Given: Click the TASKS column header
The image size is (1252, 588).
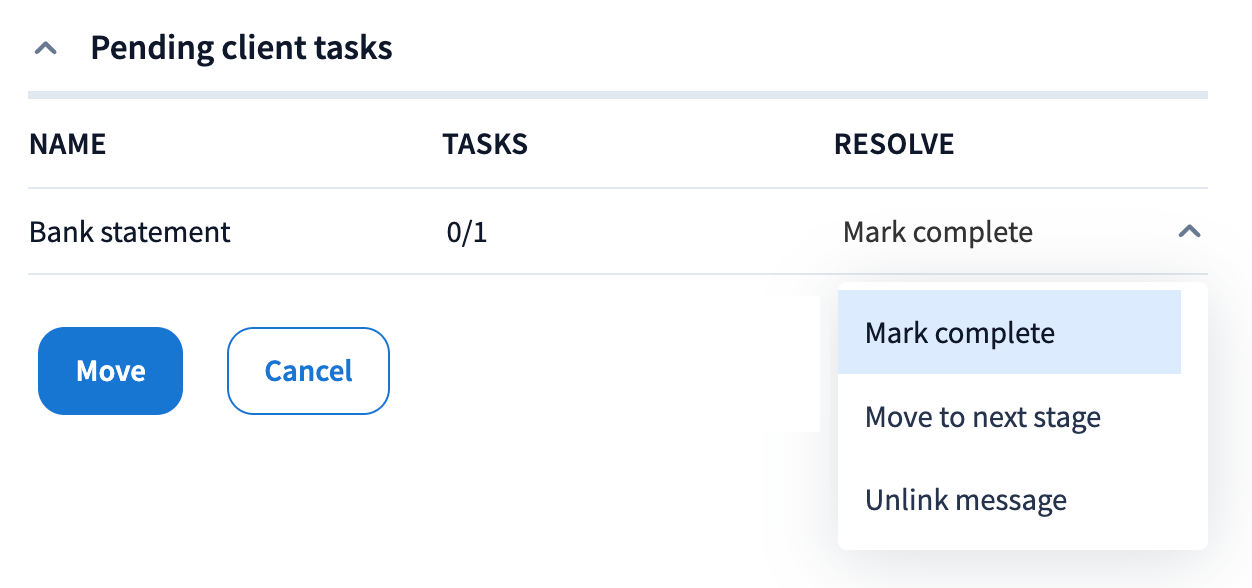Looking at the screenshot, I should [x=485, y=144].
